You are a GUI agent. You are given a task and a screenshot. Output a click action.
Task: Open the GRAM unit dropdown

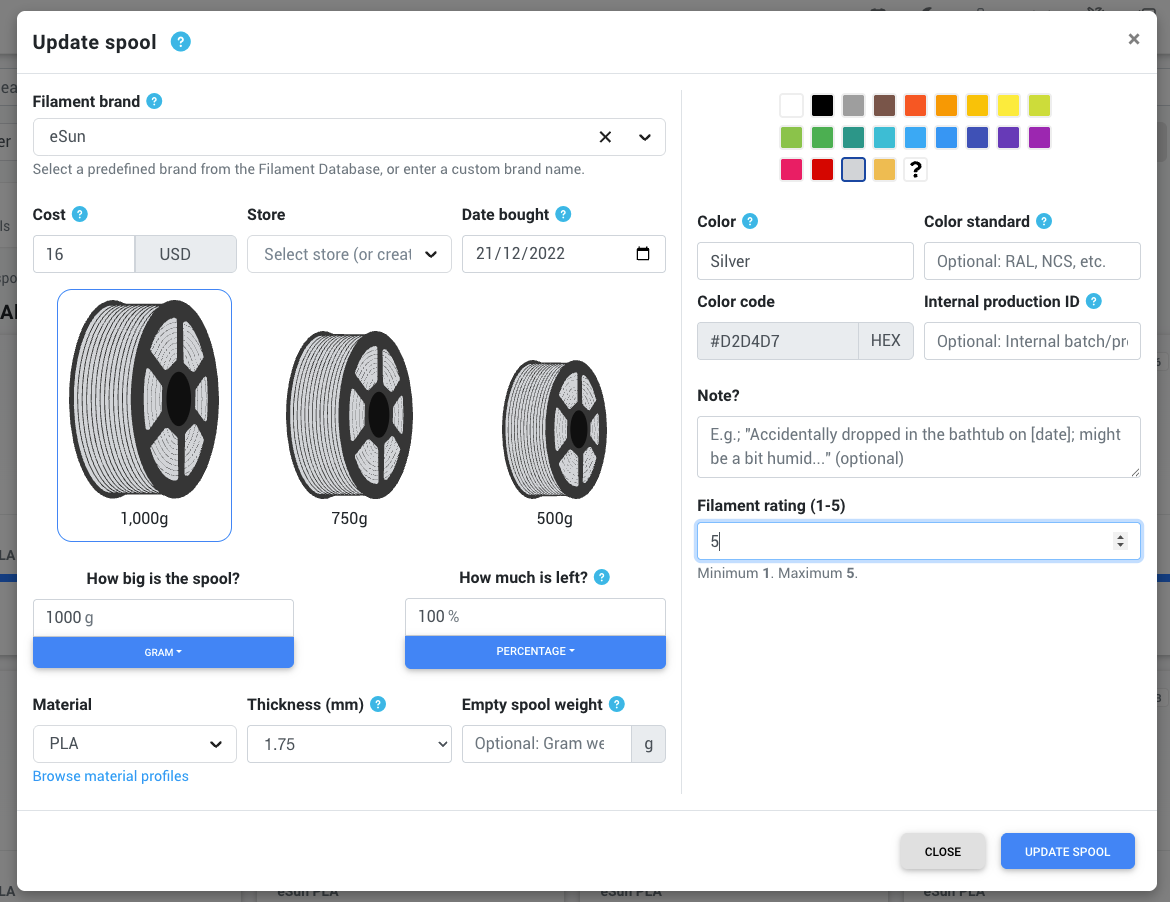tap(163, 652)
